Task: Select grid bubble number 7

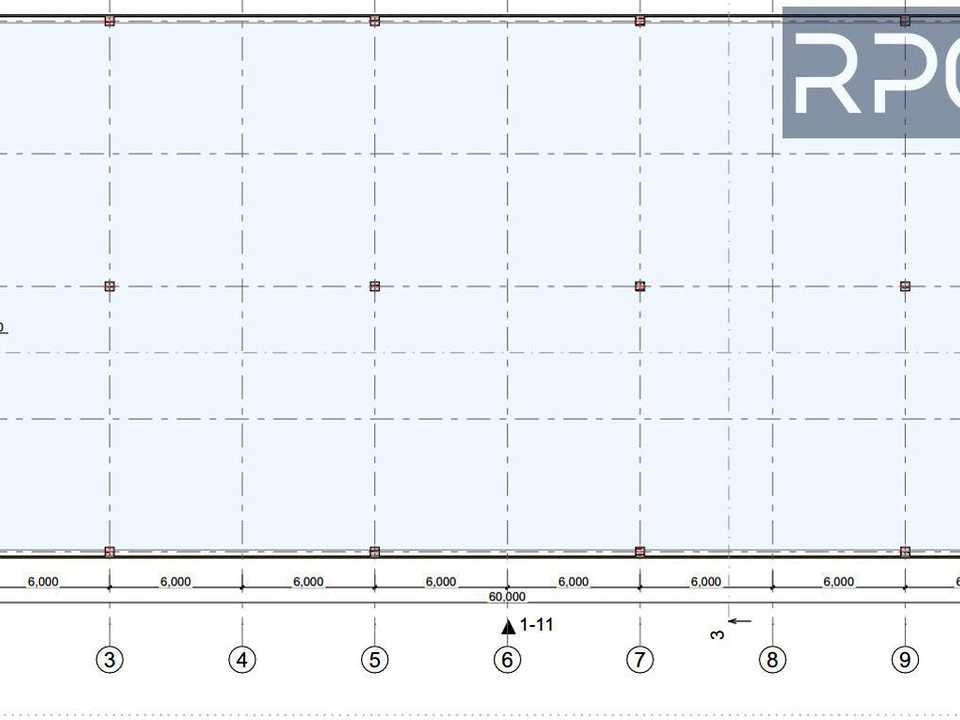Action: (x=640, y=659)
